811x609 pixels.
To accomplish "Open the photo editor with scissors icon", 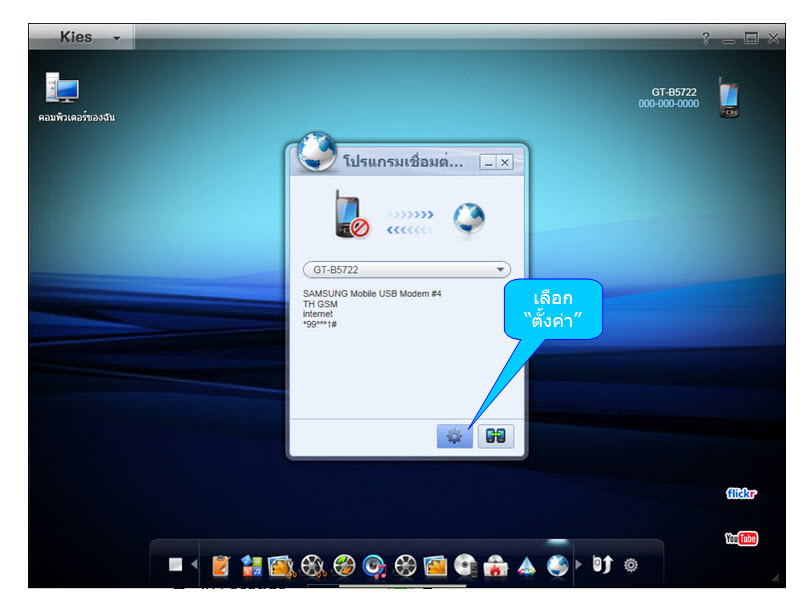I will pyautogui.click(x=282, y=566).
